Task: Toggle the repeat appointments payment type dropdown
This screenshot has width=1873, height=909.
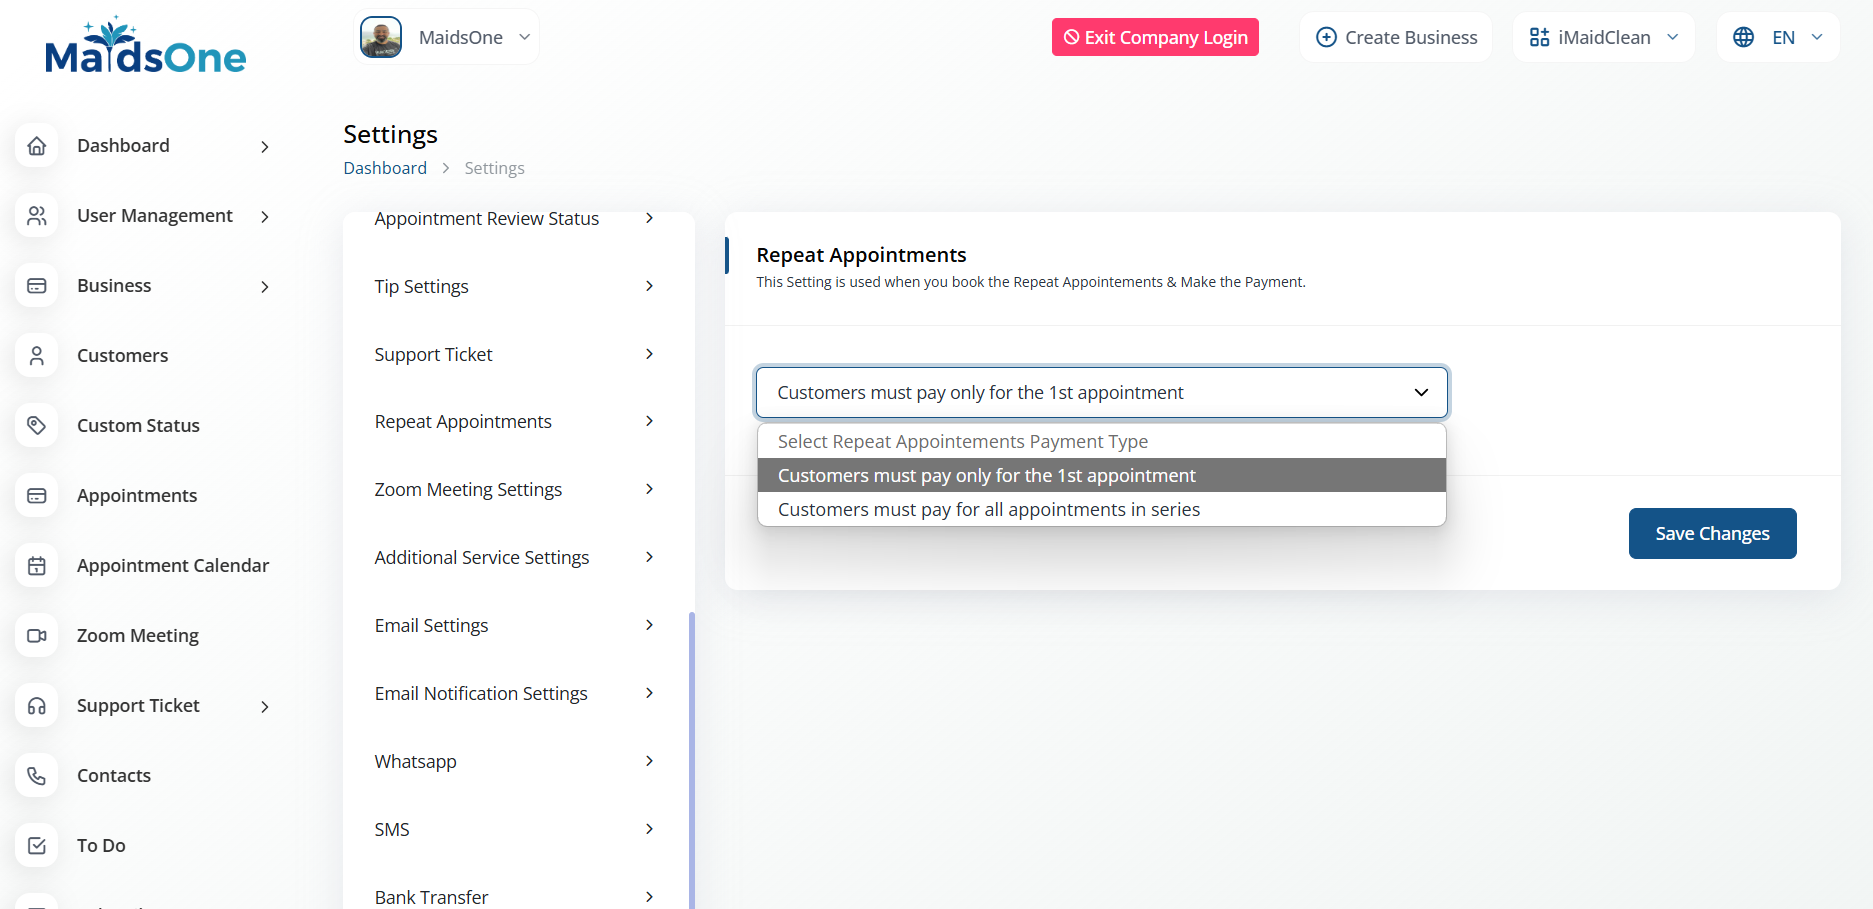Action: click(x=1101, y=393)
